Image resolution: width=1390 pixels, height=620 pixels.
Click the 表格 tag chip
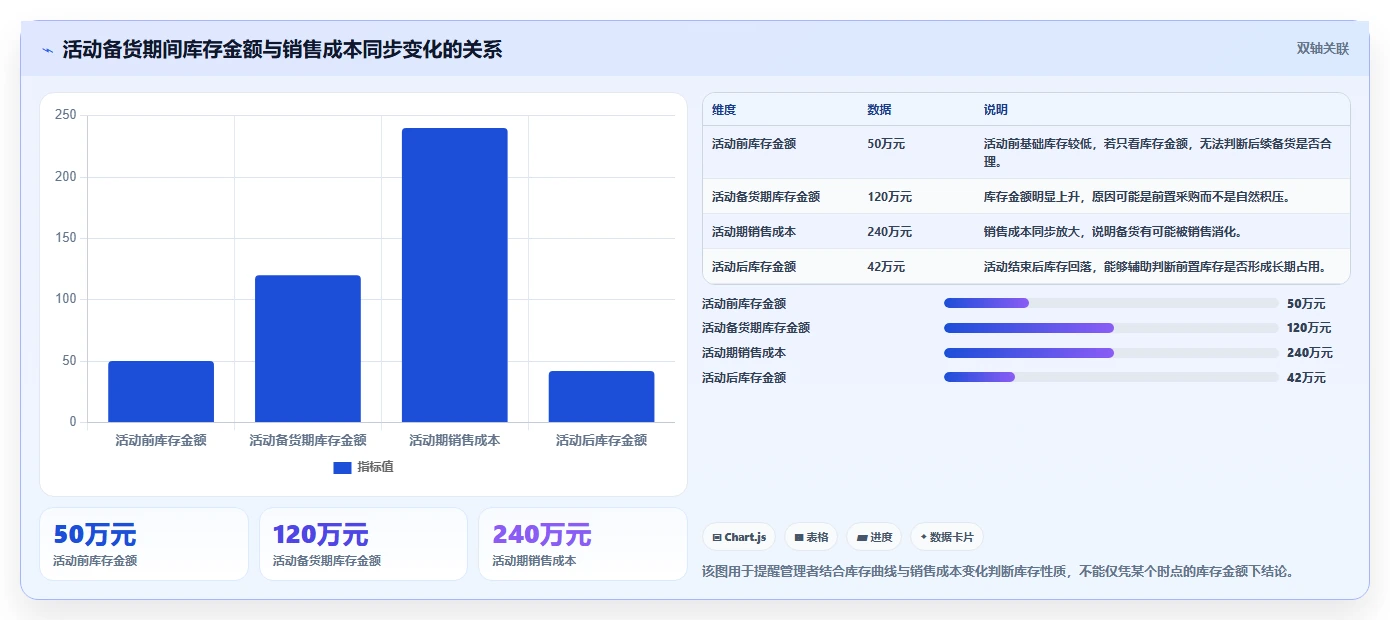point(811,537)
